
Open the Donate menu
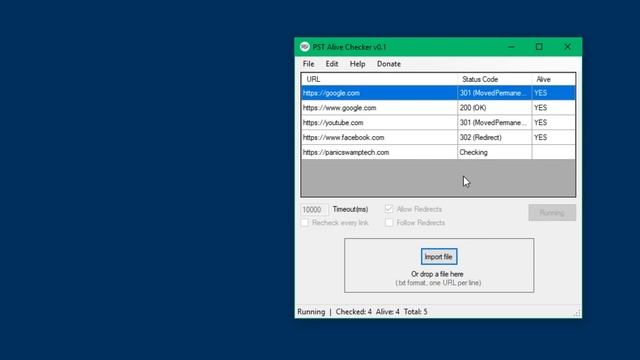pos(389,64)
